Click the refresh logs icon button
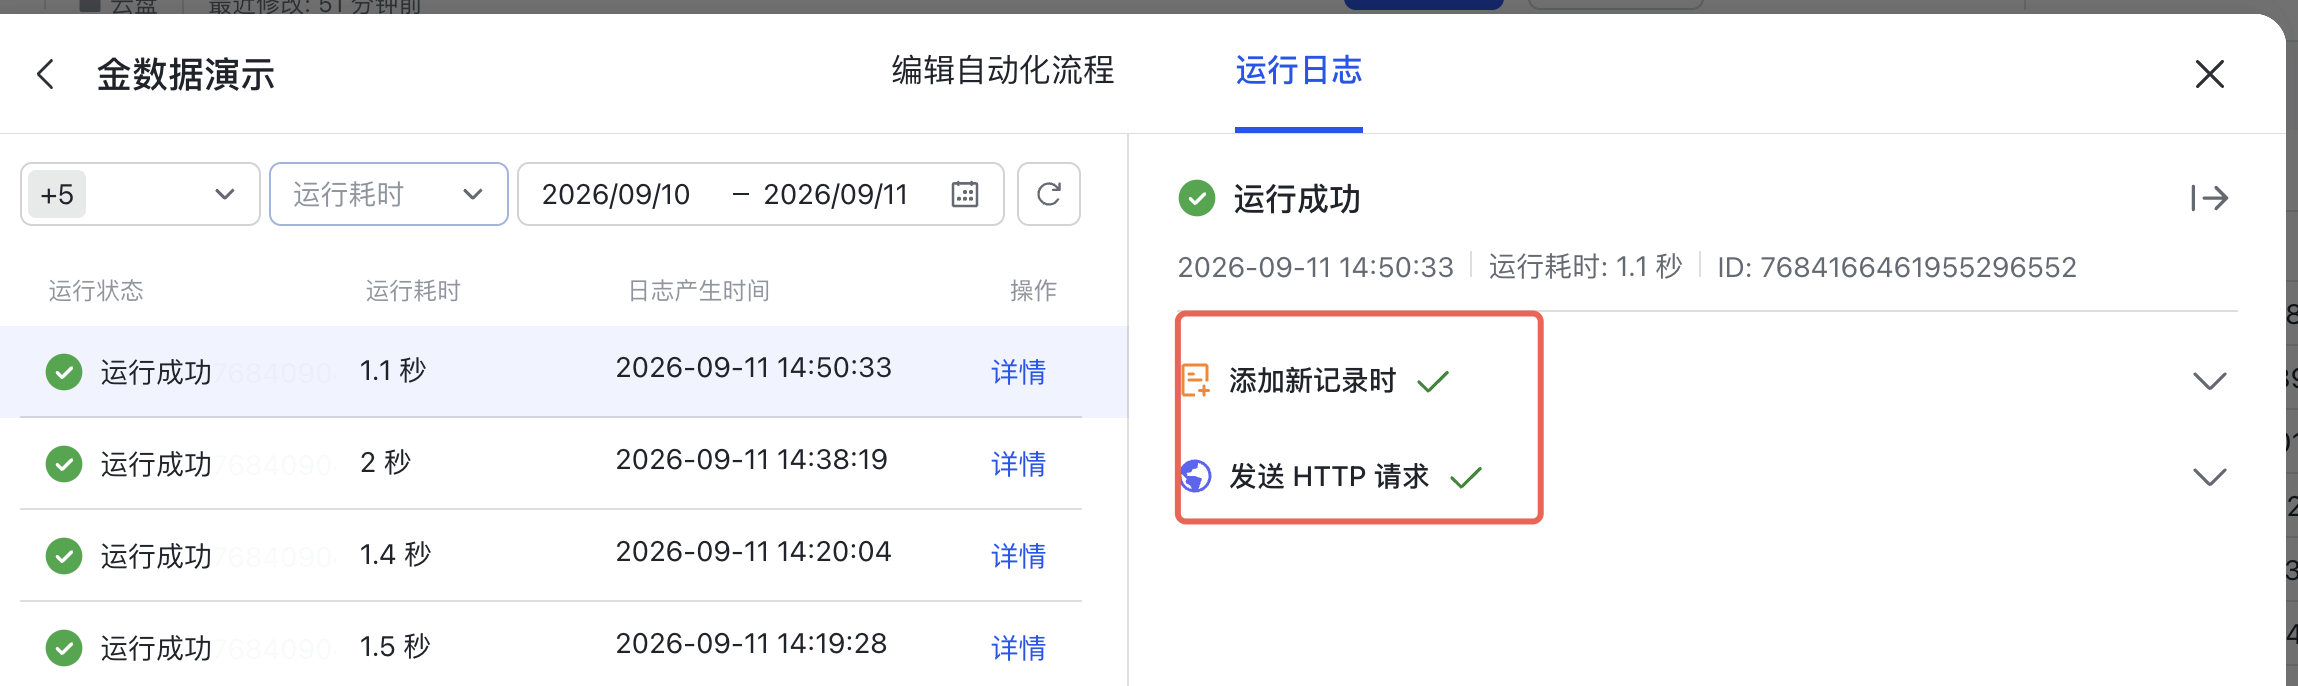The height and width of the screenshot is (686, 2298). [1048, 194]
